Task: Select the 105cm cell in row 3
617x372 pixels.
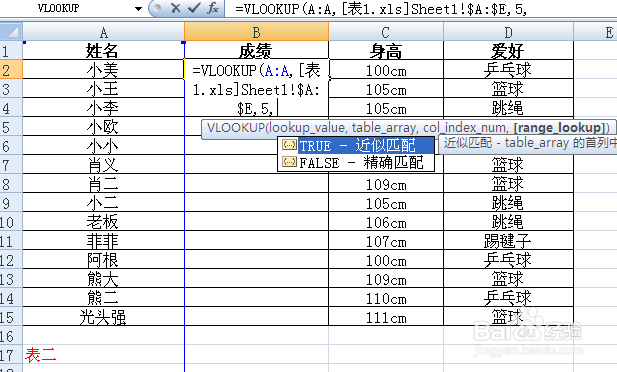Action: [x=386, y=89]
